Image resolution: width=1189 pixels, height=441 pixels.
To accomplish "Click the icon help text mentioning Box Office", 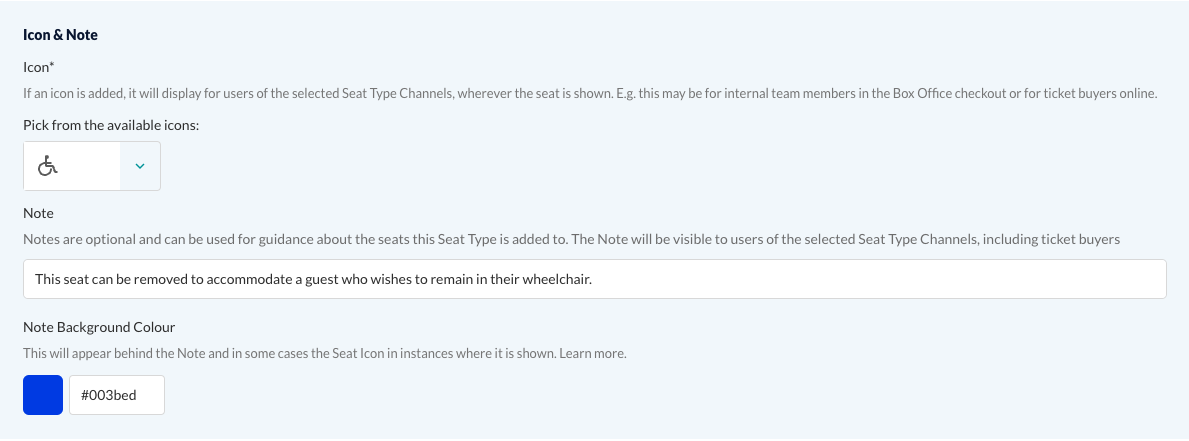I will click(591, 94).
